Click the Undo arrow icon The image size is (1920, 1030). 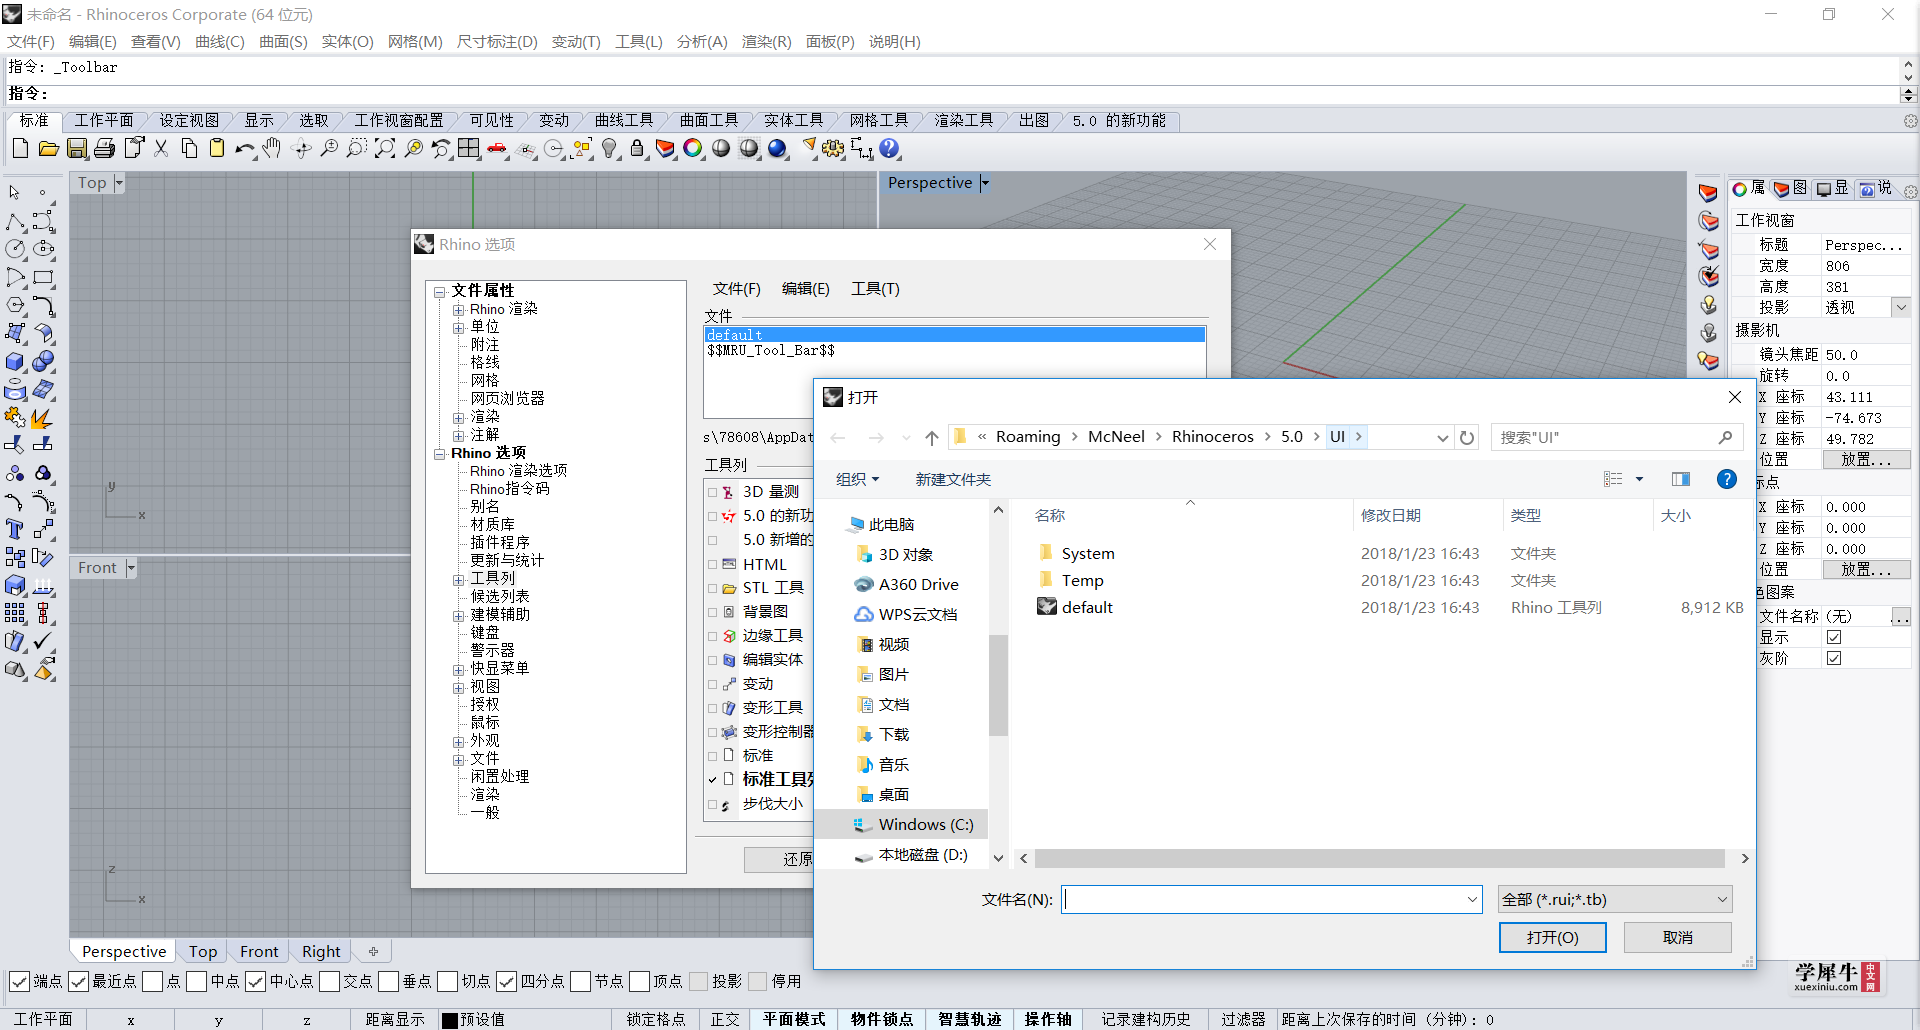(x=244, y=149)
